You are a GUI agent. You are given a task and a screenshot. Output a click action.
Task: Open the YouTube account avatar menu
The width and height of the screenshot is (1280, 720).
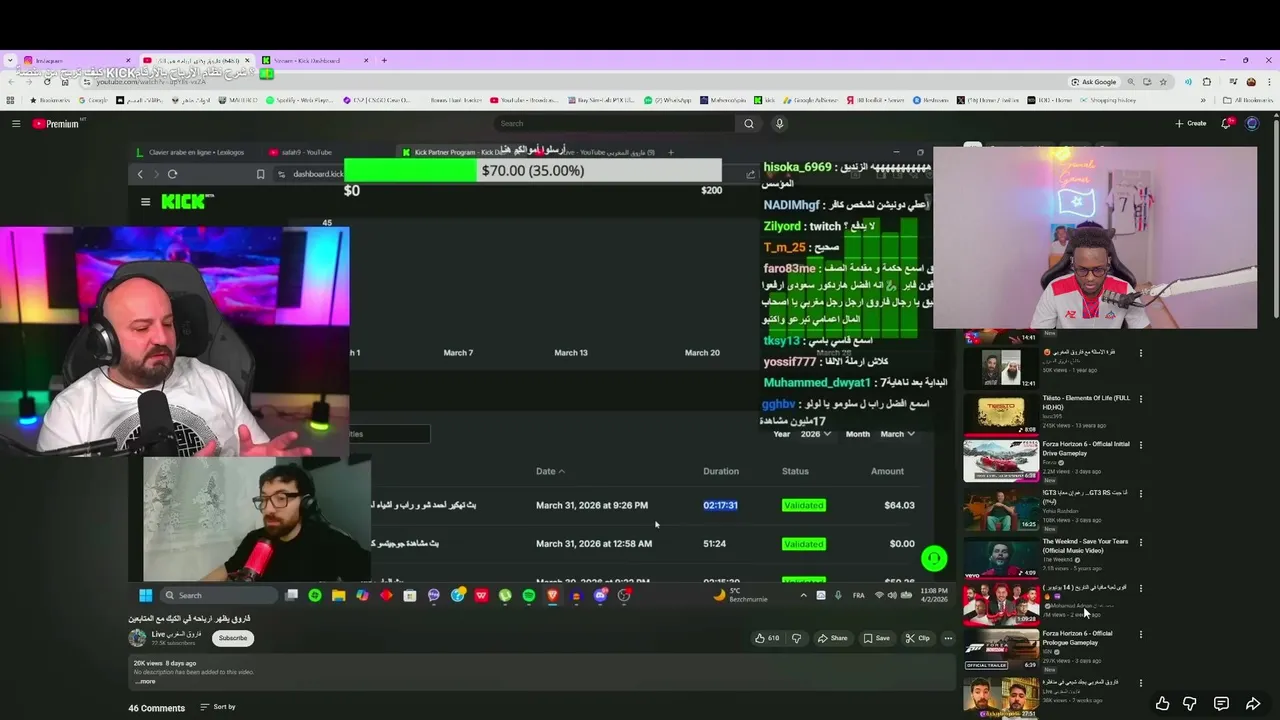1252,124
